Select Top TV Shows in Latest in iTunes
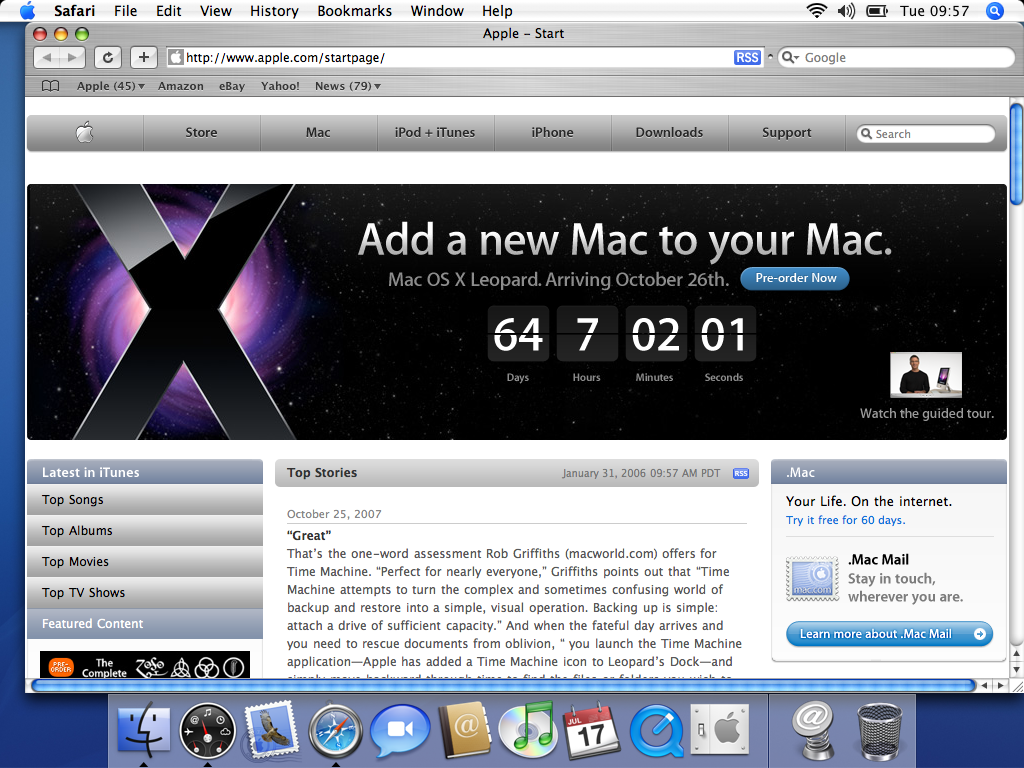Viewport: 1024px width, 768px height. [145, 593]
